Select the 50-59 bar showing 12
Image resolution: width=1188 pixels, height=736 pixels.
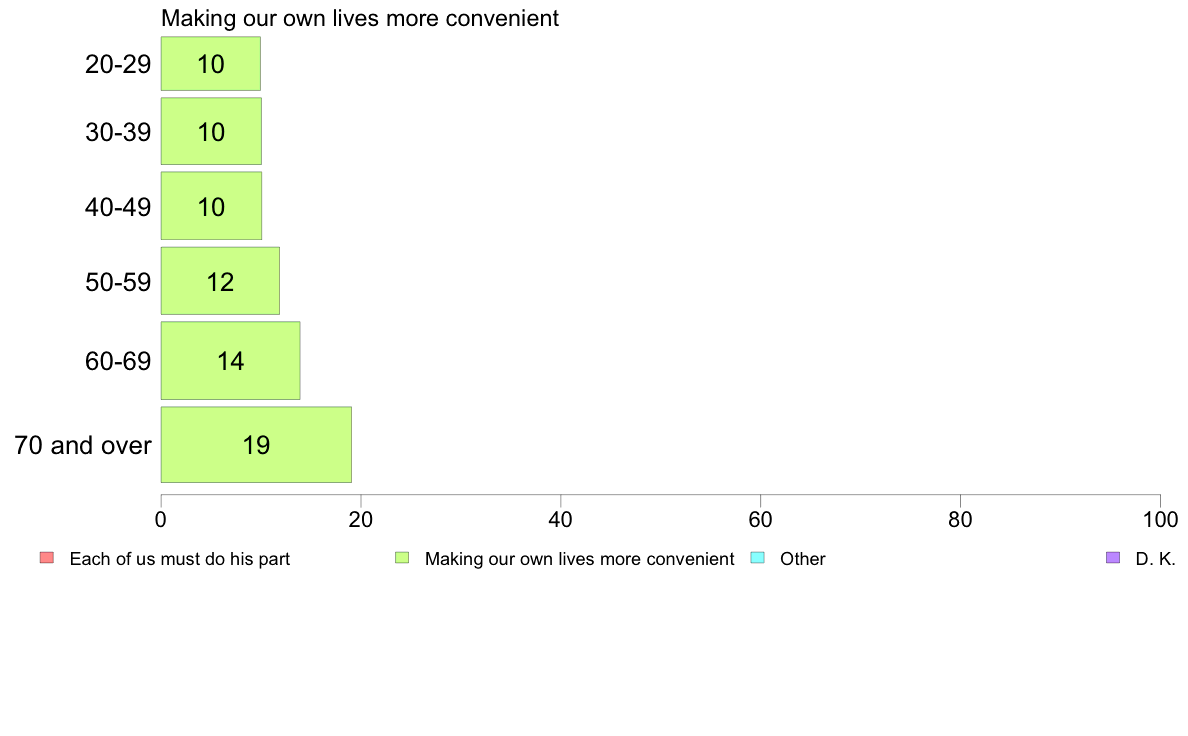pos(220,281)
